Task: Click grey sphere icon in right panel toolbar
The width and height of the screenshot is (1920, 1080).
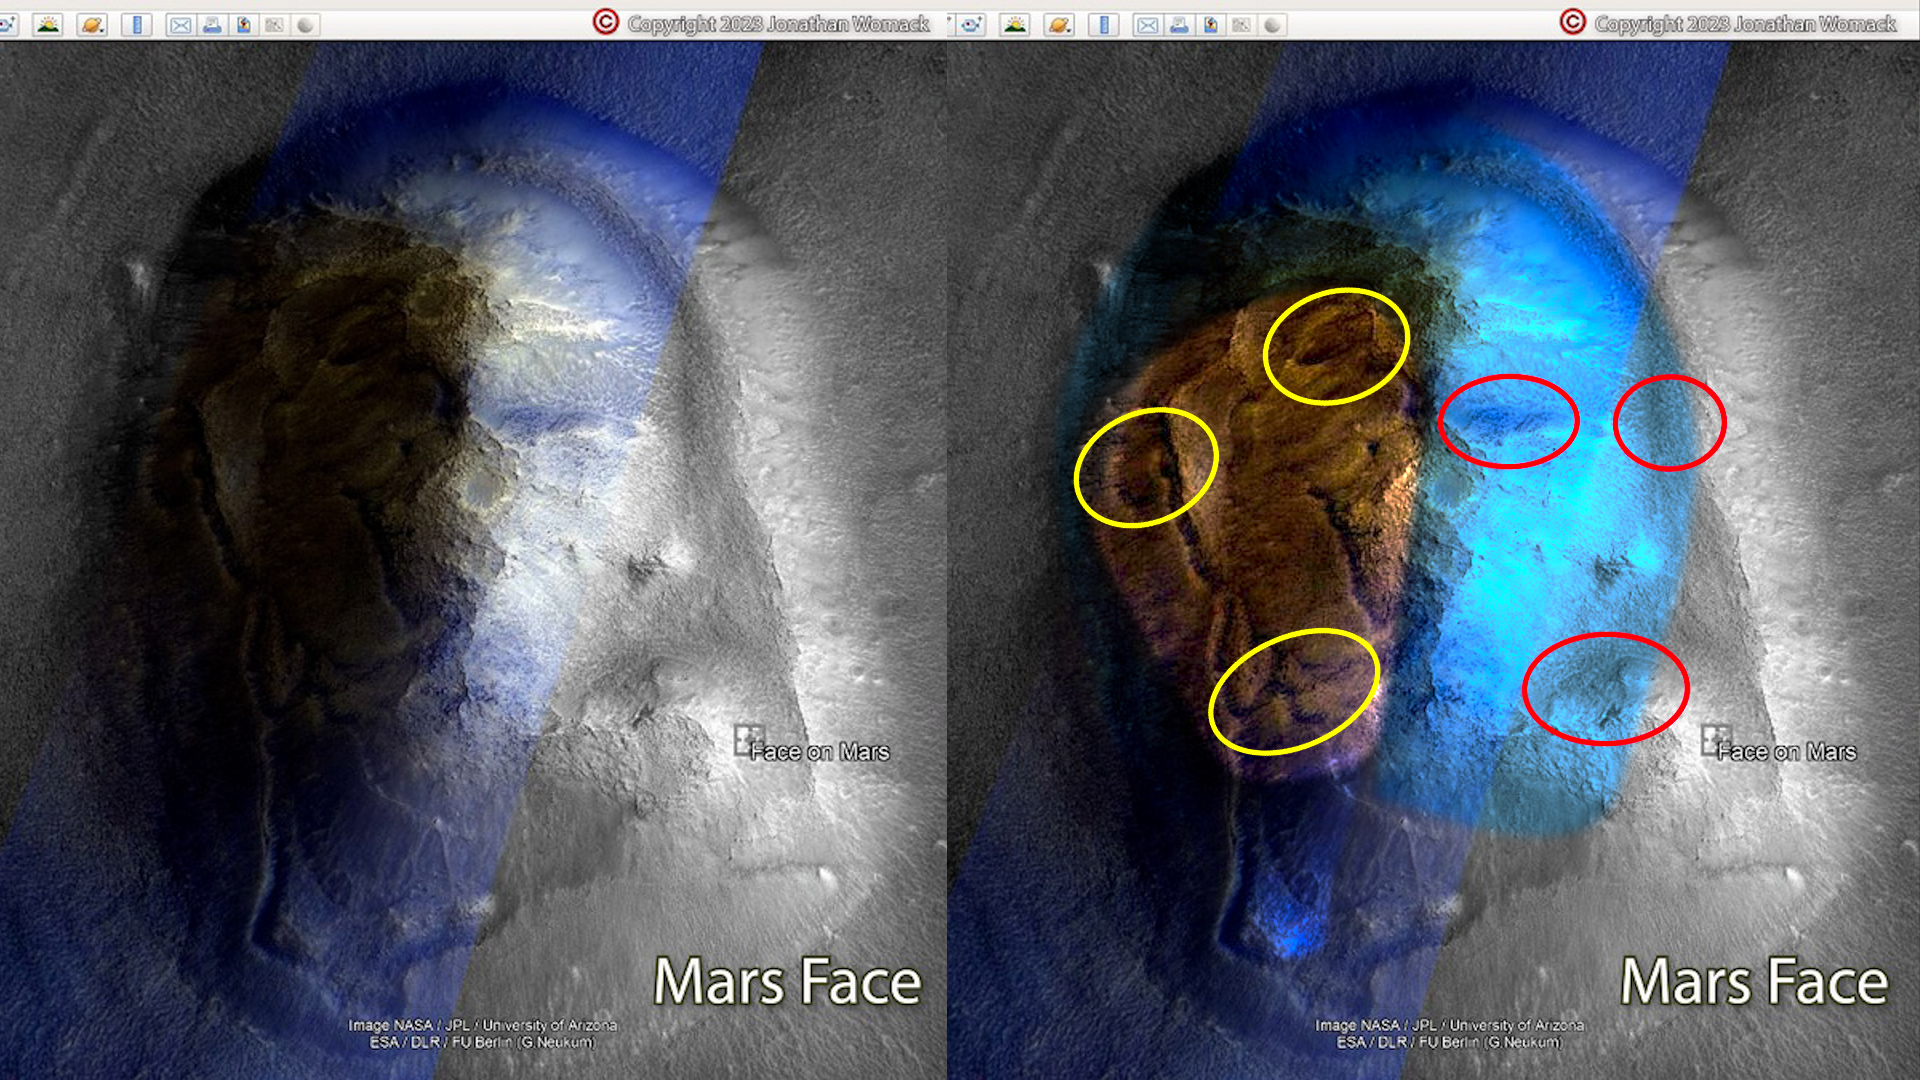Action: tap(1272, 25)
